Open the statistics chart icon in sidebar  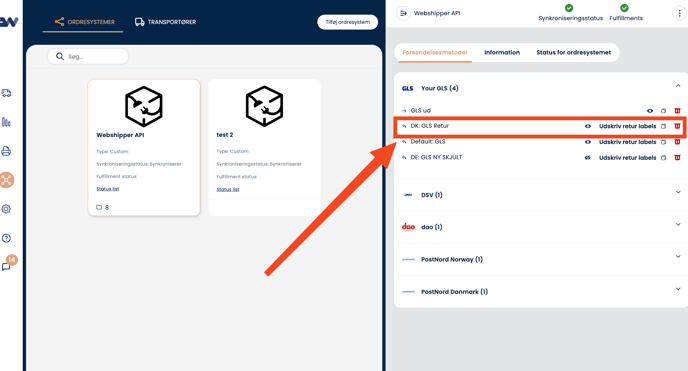tap(6, 122)
